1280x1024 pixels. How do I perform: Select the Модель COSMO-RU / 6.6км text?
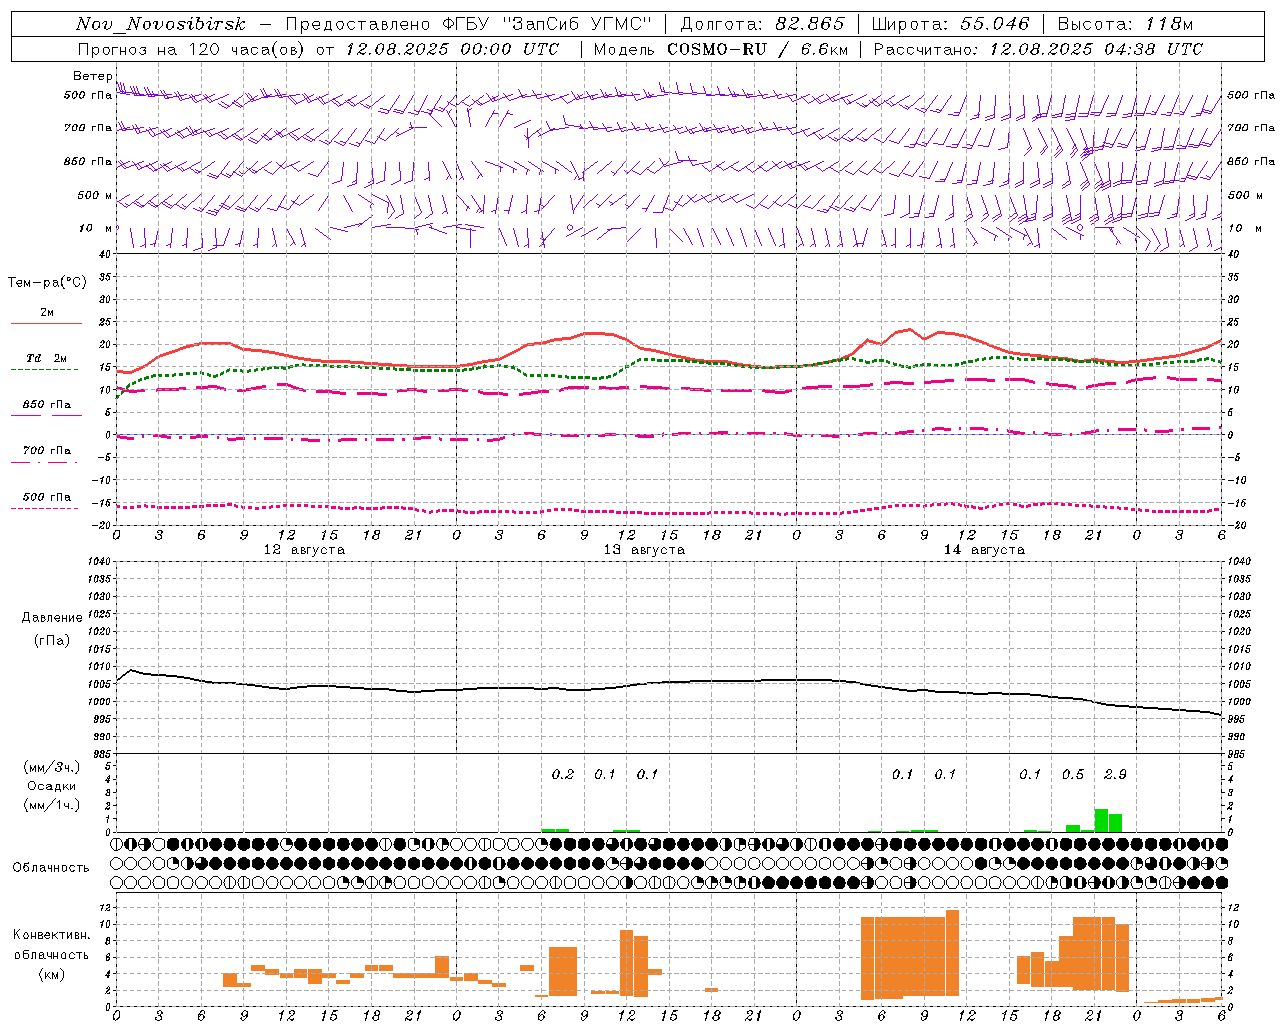720,49
